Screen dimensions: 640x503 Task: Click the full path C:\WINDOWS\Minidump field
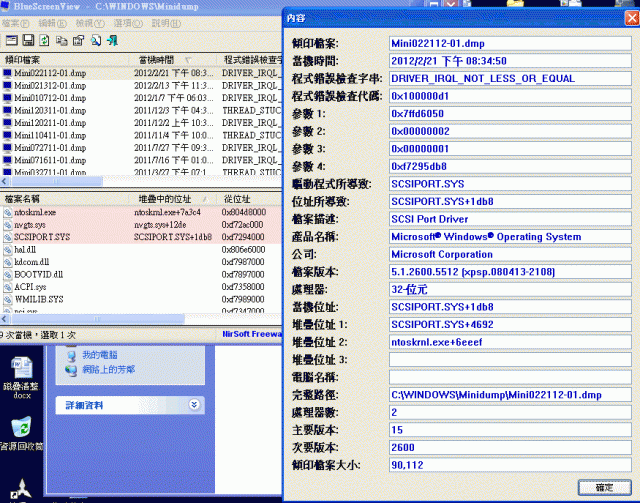tap(510, 395)
